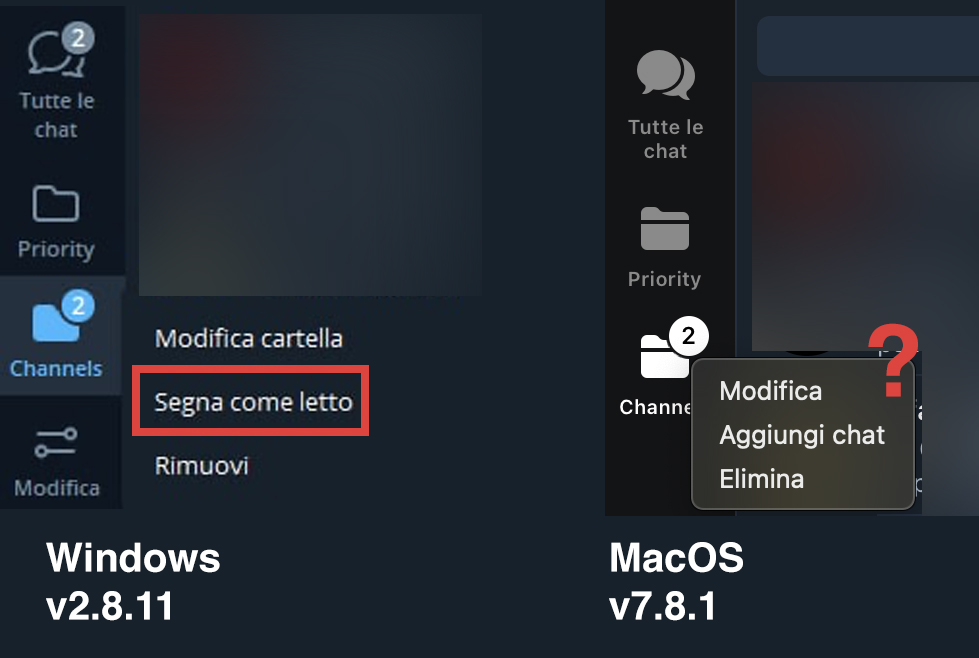
Task: Click blurred chat area in Windows panel
Action: (310, 155)
